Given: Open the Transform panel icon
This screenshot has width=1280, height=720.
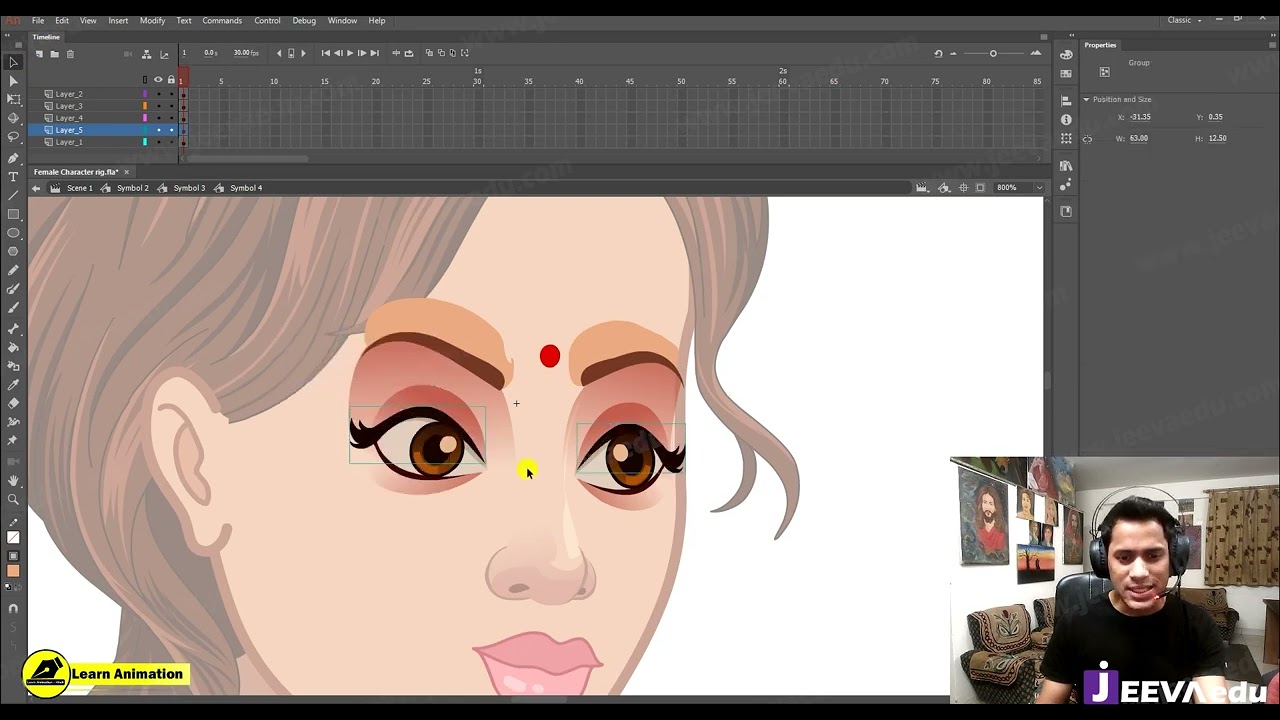Looking at the screenshot, I should pos(1066,138).
